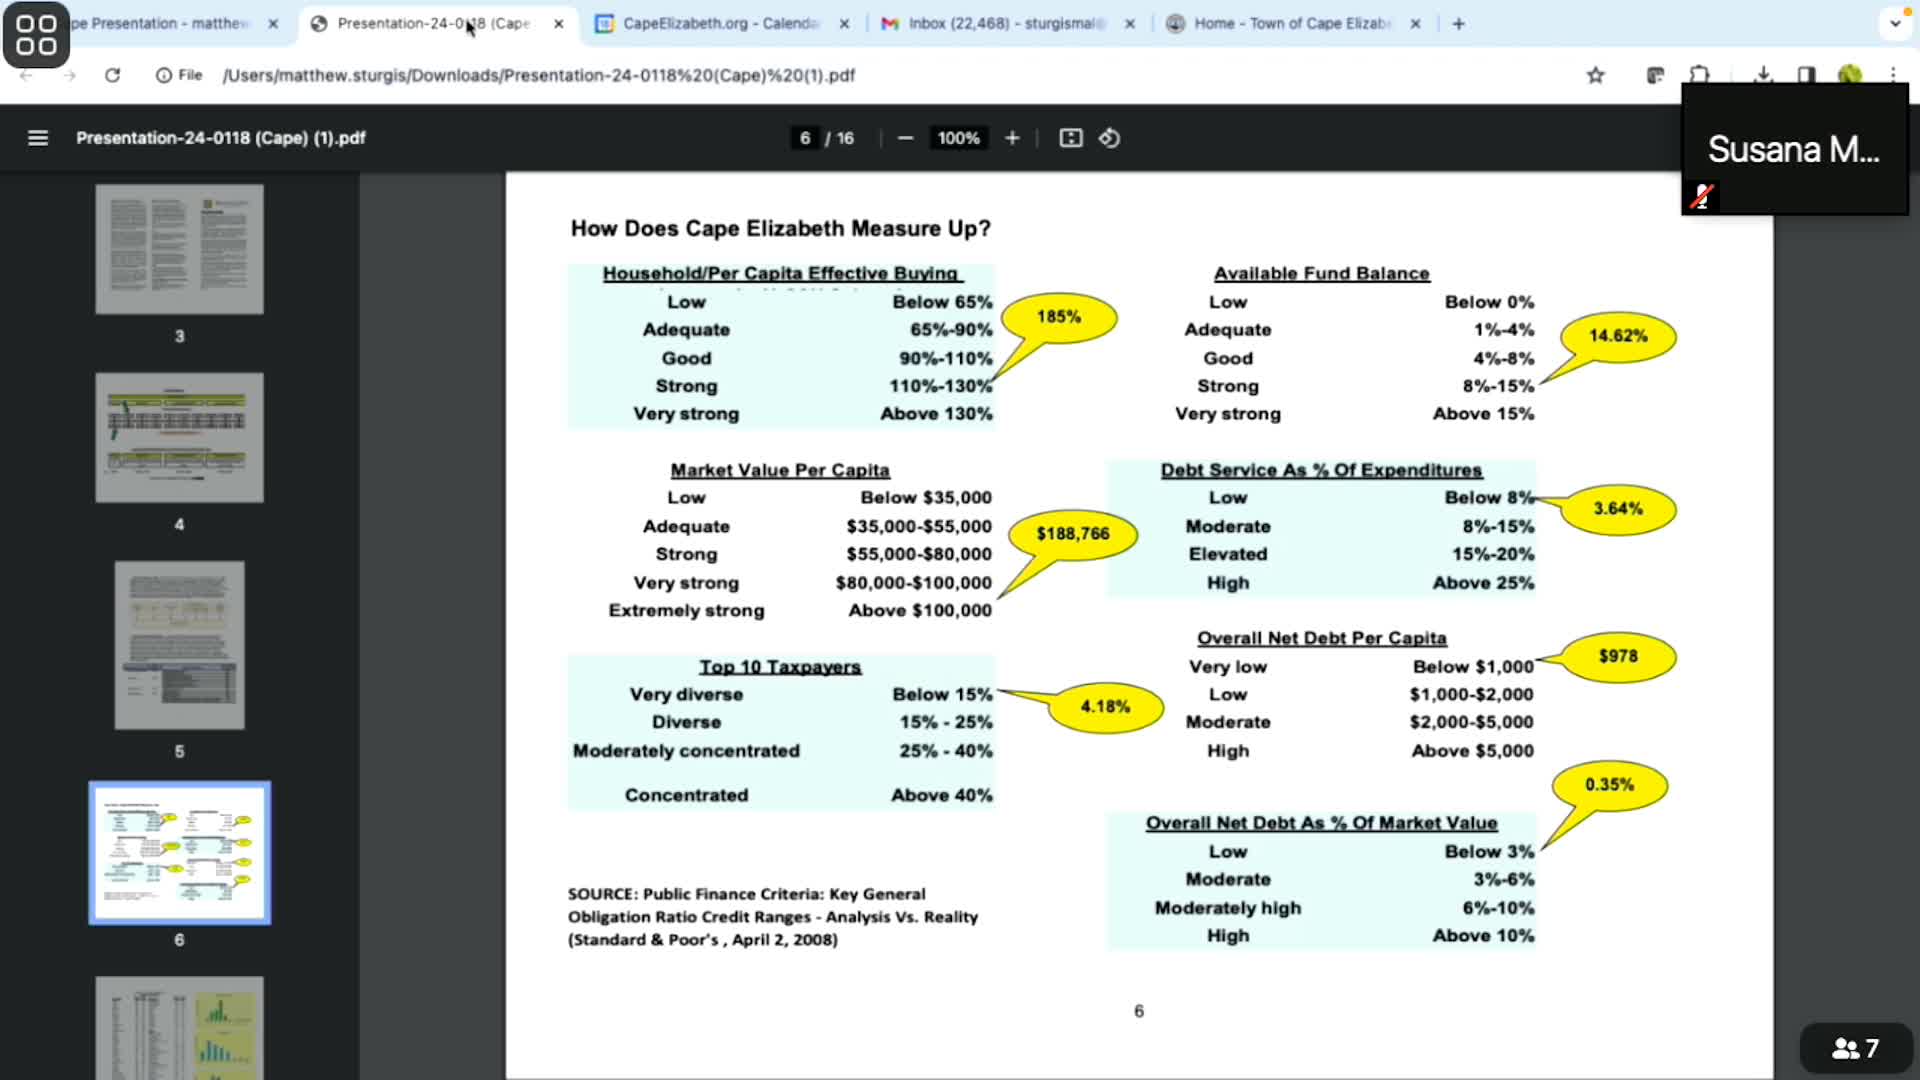Screen dimensions: 1920x1080
Task: Reload the current page
Action: pyautogui.click(x=113, y=75)
